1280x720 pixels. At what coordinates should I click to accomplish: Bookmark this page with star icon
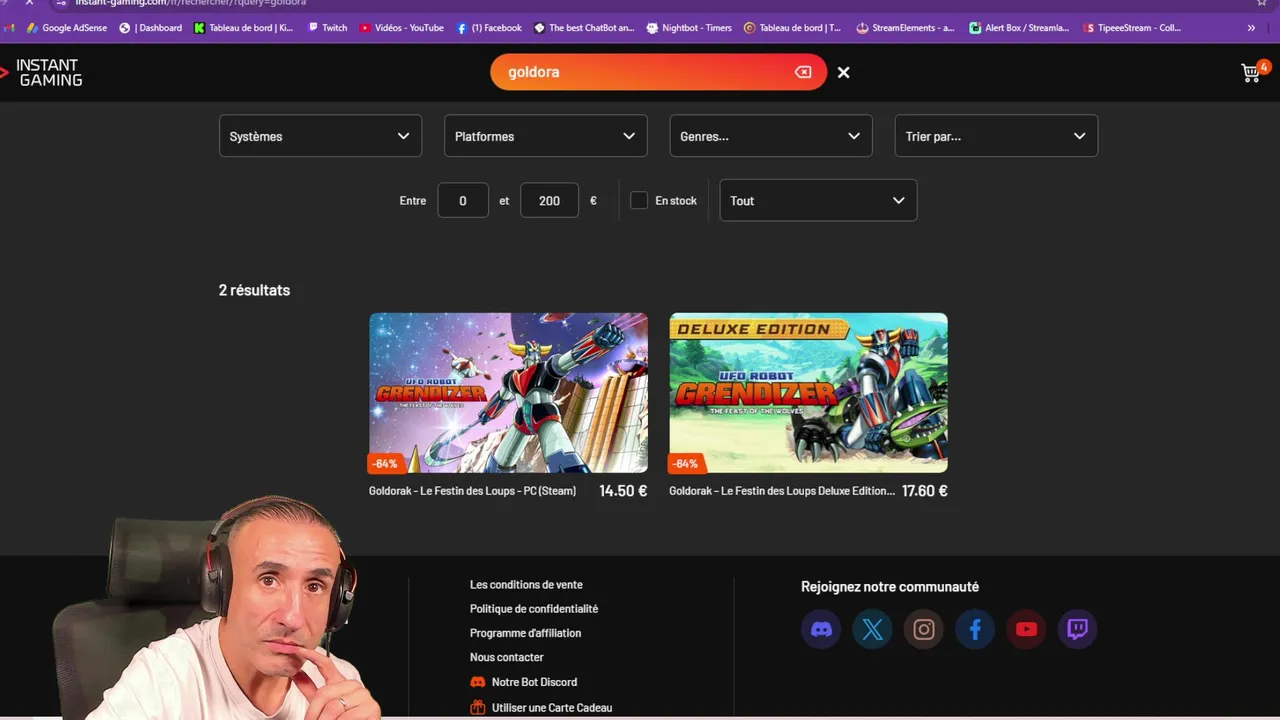coord(1262,3)
